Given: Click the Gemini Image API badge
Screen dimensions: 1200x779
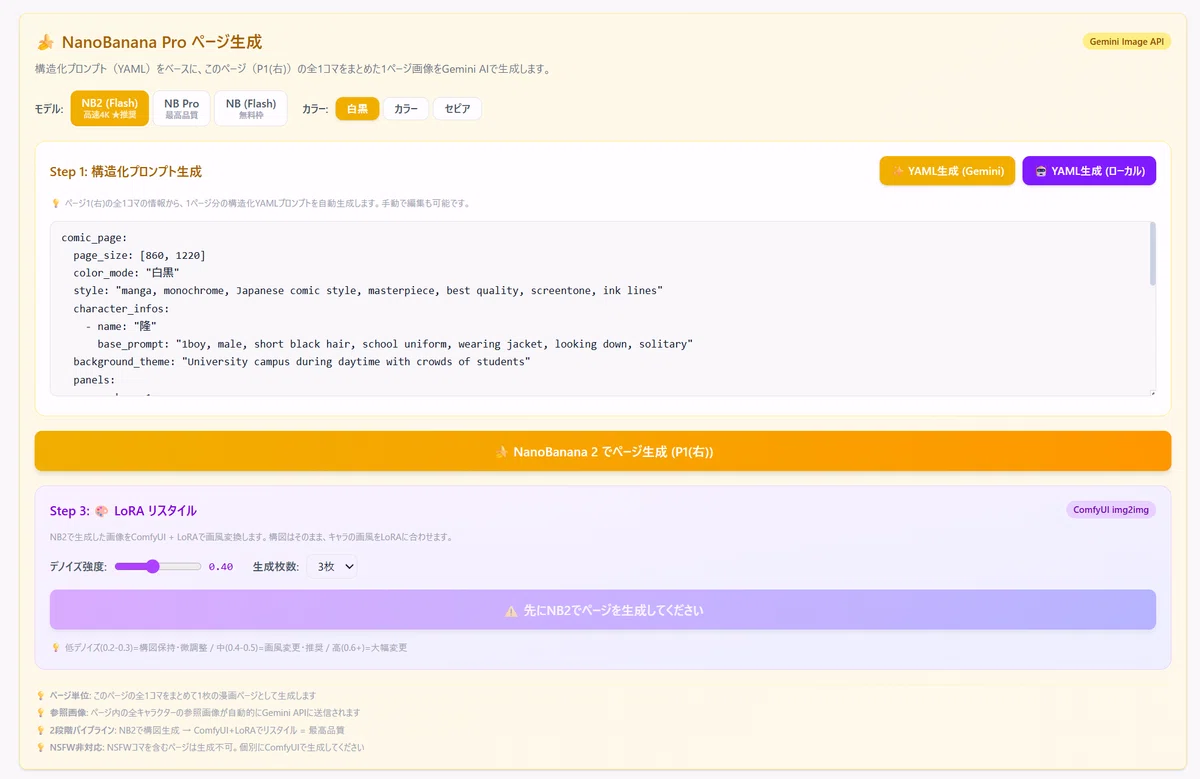Looking at the screenshot, I should tap(1126, 41).
